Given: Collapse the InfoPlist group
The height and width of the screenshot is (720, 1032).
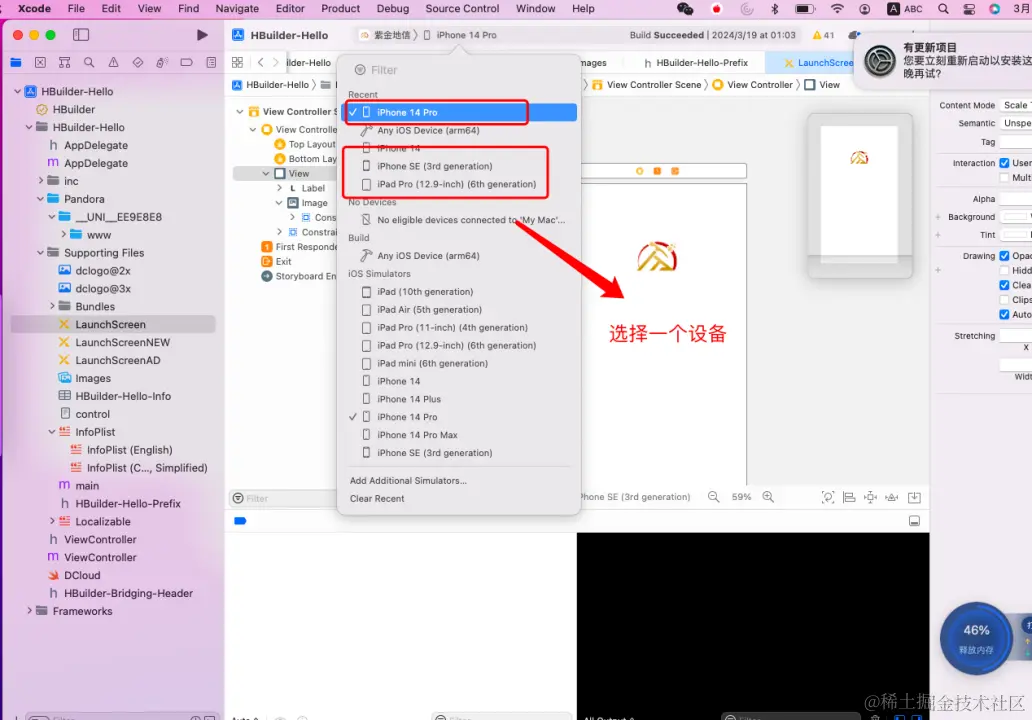Looking at the screenshot, I should point(52,432).
